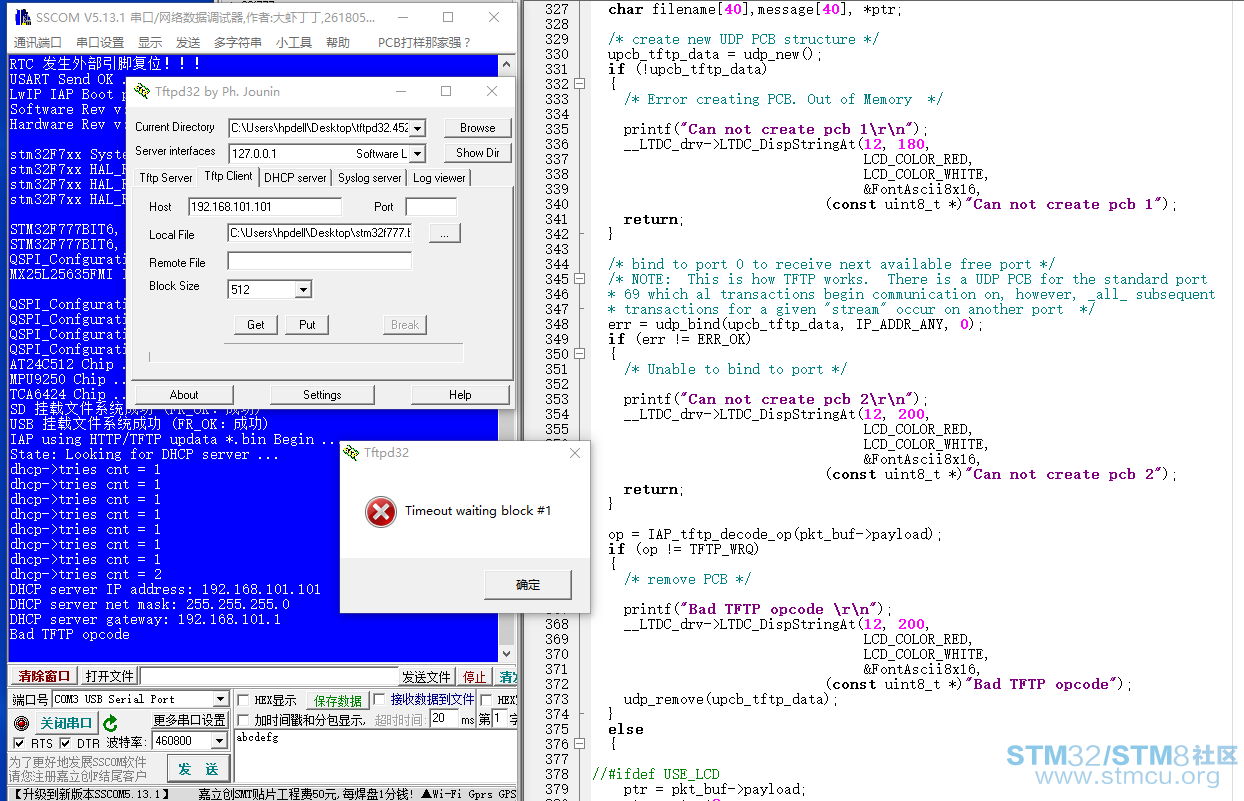Click the 停止 button
Image resolution: width=1244 pixels, height=801 pixels.
tap(475, 676)
